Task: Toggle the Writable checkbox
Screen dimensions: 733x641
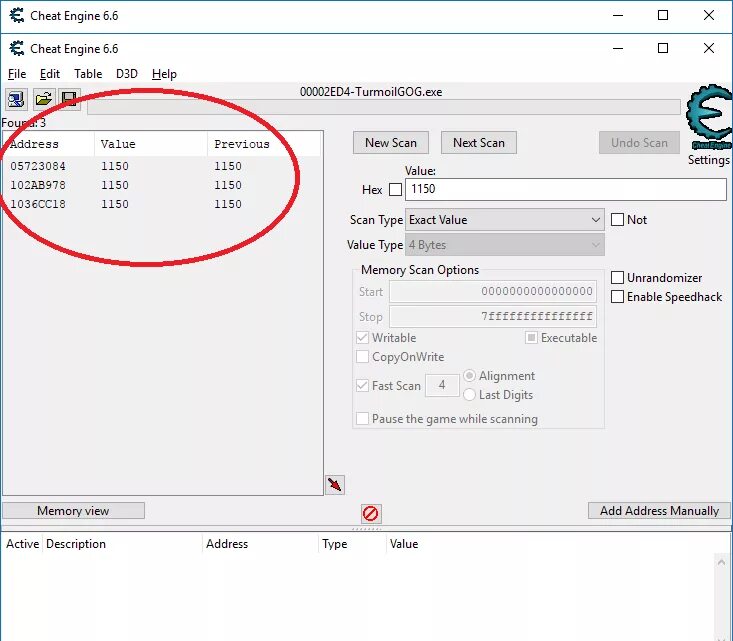Action: tap(362, 338)
